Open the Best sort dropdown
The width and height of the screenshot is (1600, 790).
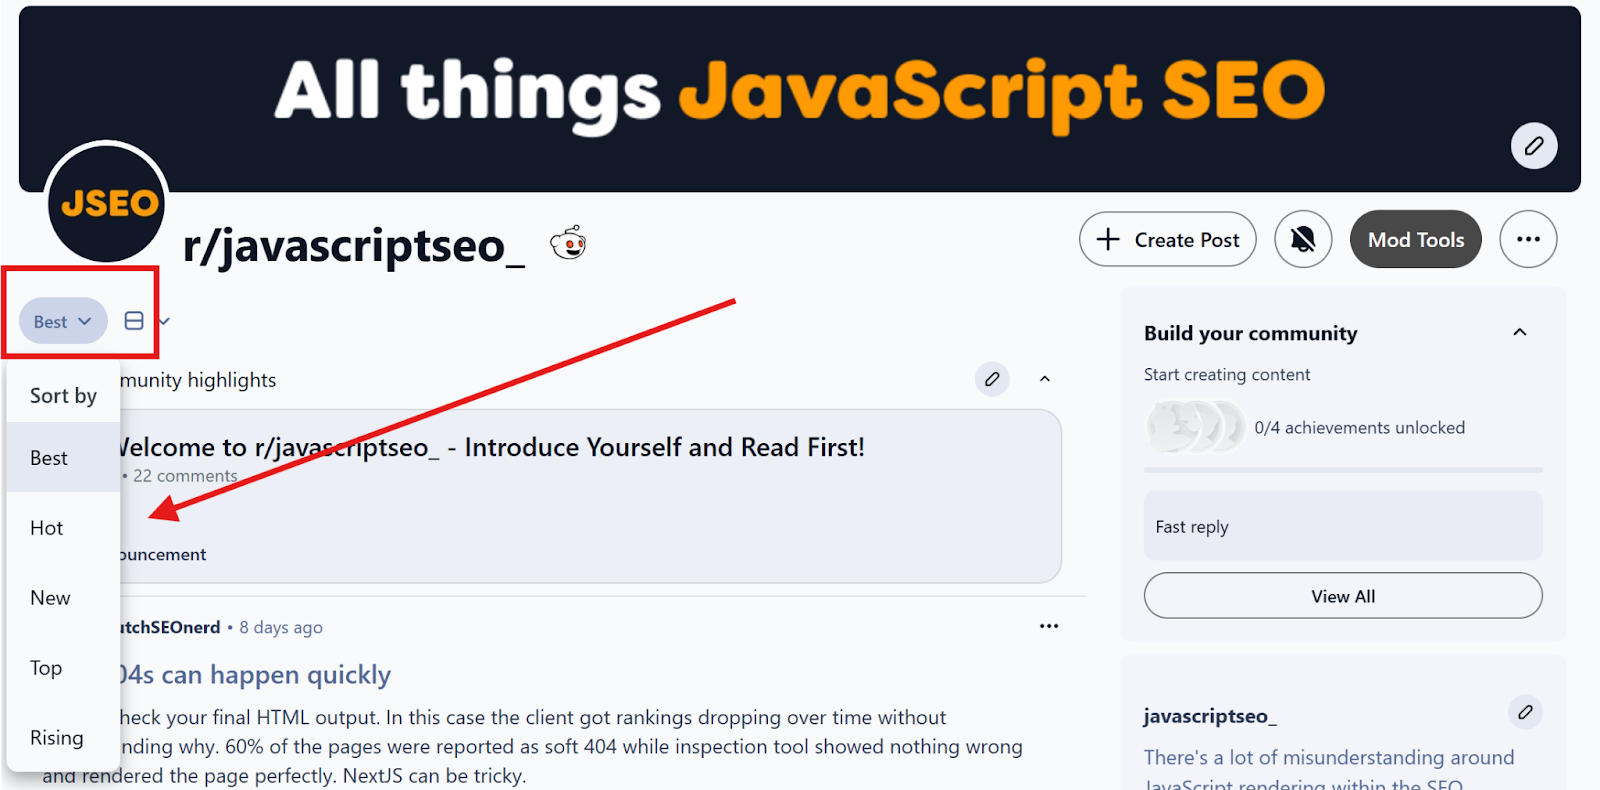pyautogui.click(x=63, y=321)
